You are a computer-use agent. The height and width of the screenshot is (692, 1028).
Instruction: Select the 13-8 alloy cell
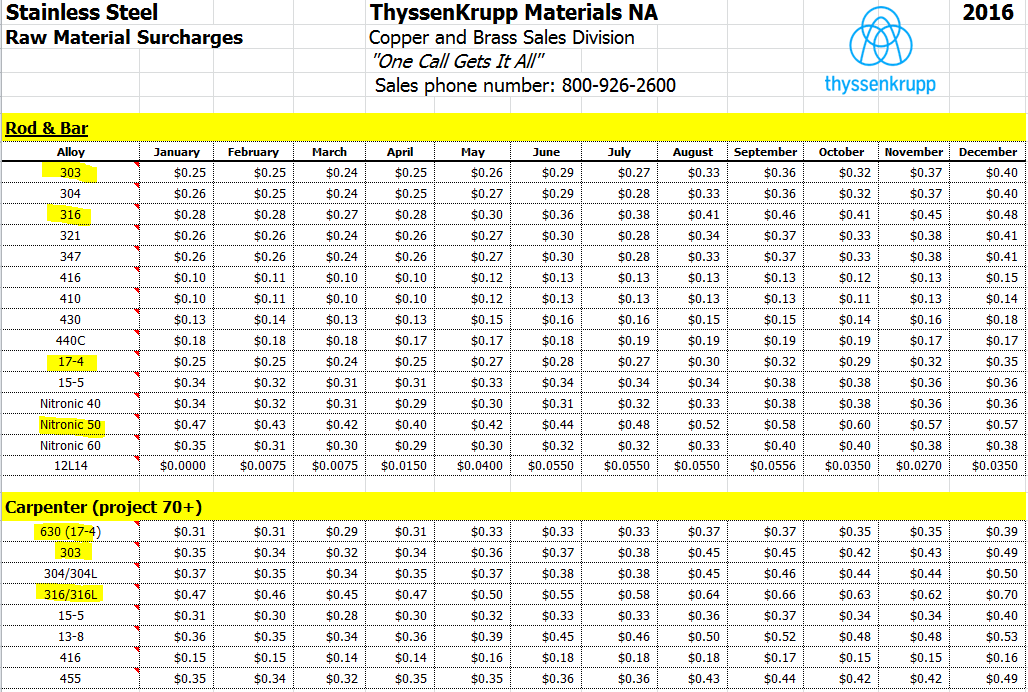click(70, 636)
